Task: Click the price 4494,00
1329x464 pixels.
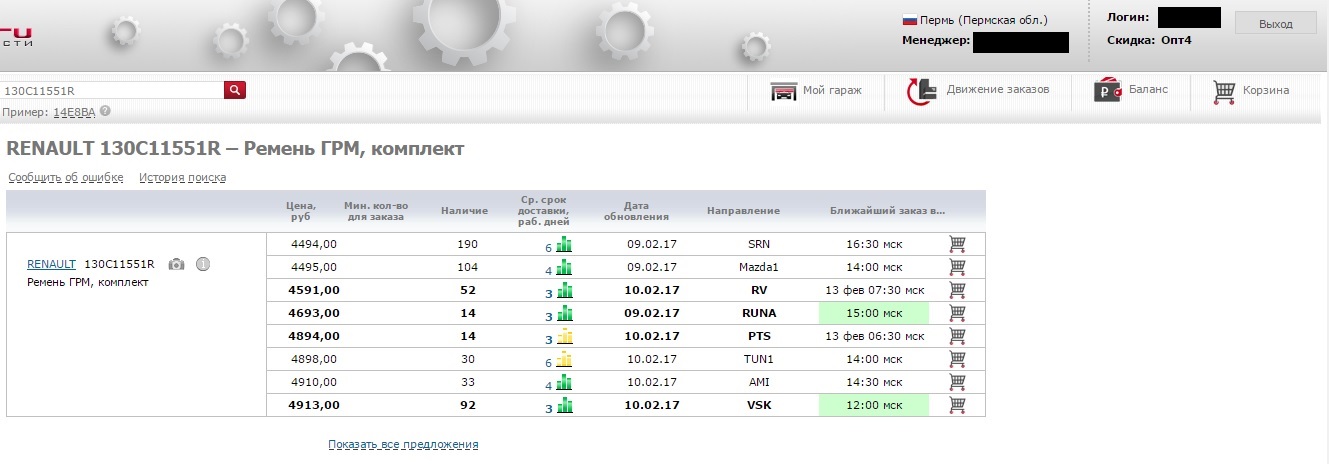Action: [314, 244]
